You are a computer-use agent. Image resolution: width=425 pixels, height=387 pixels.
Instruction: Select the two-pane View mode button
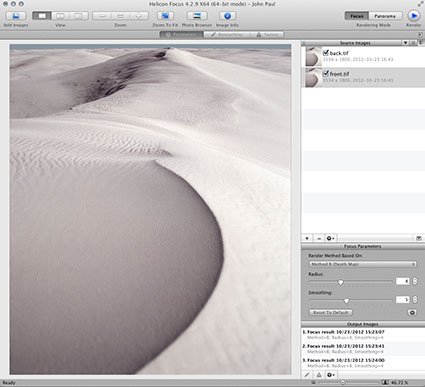(60, 16)
